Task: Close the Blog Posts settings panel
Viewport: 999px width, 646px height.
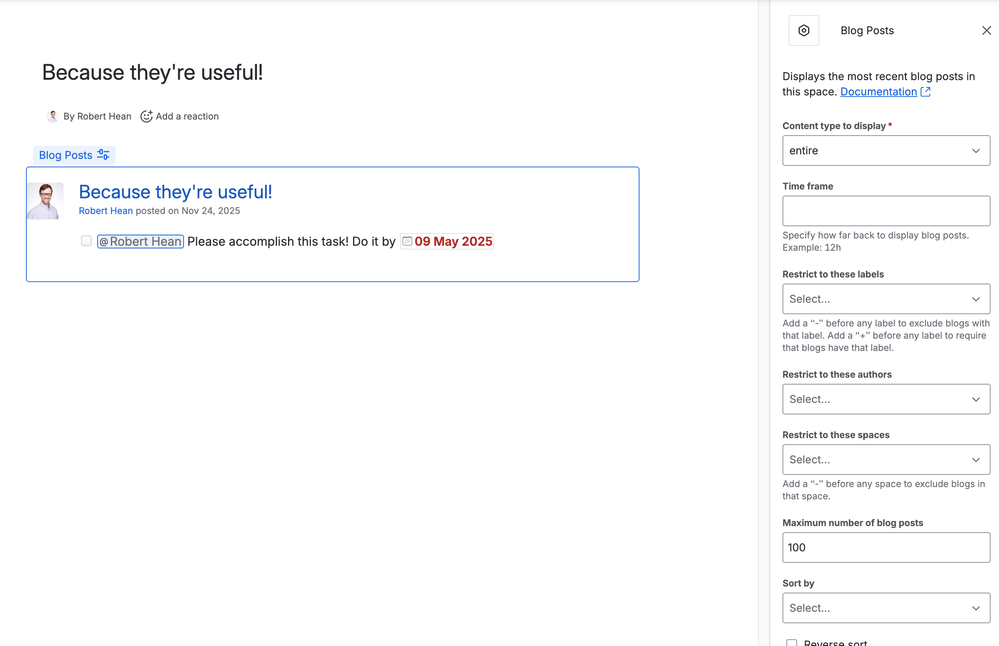Action: (x=987, y=30)
